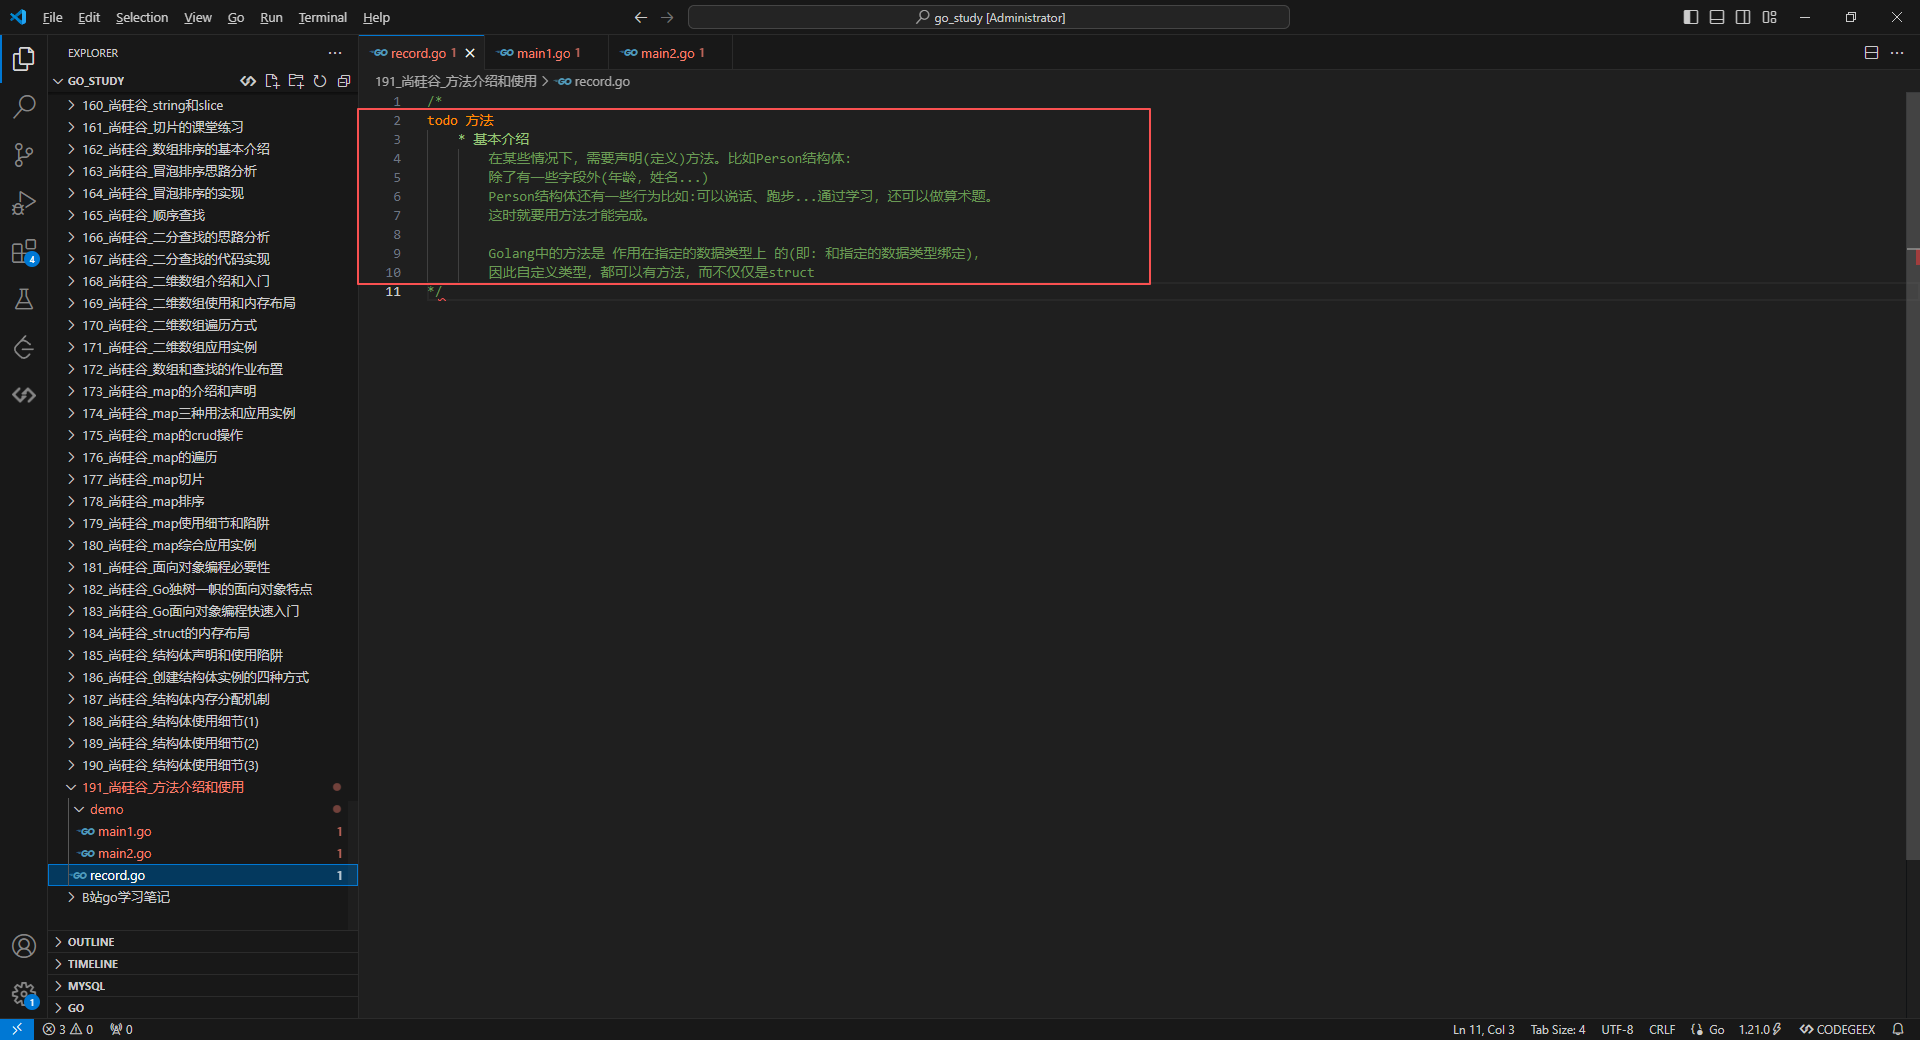This screenshot has width=1920, height=1040.
Task: Click breadcrumb folder 191_尚硅谷_方法介绍和使用
Action: coord(456,81)
